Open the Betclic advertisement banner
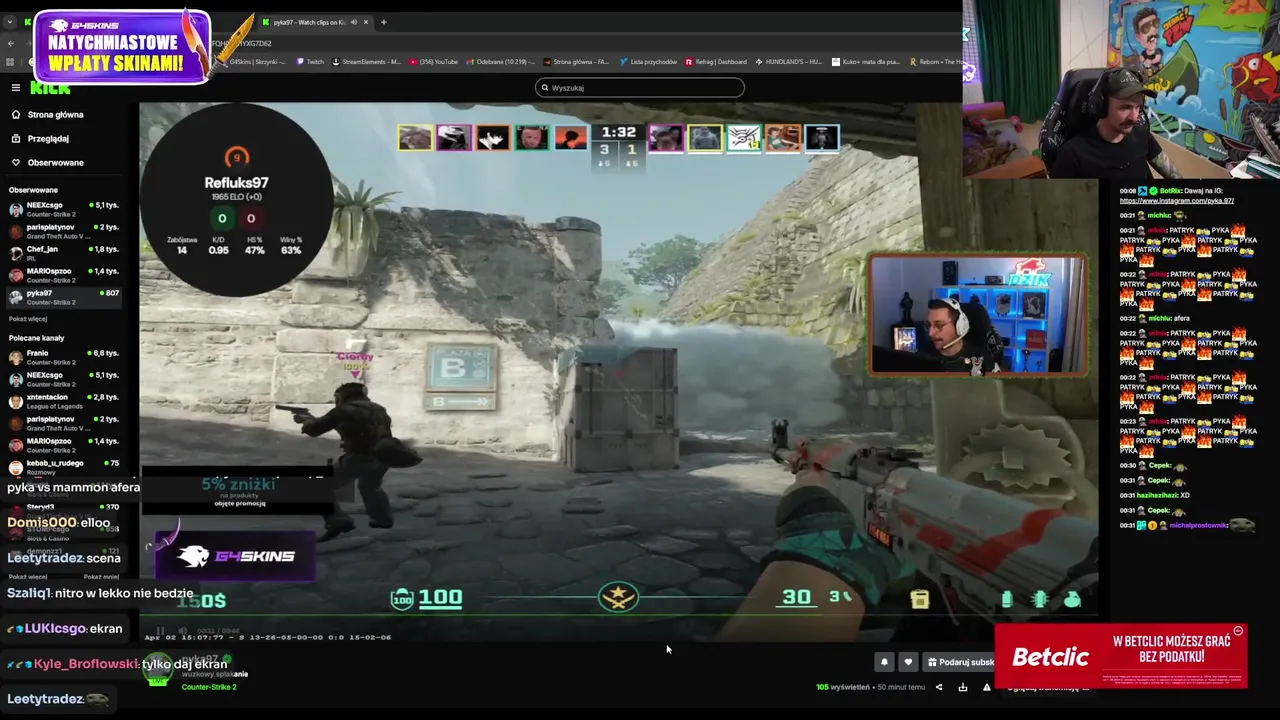1280x720 pixels. click(1120, 656)
